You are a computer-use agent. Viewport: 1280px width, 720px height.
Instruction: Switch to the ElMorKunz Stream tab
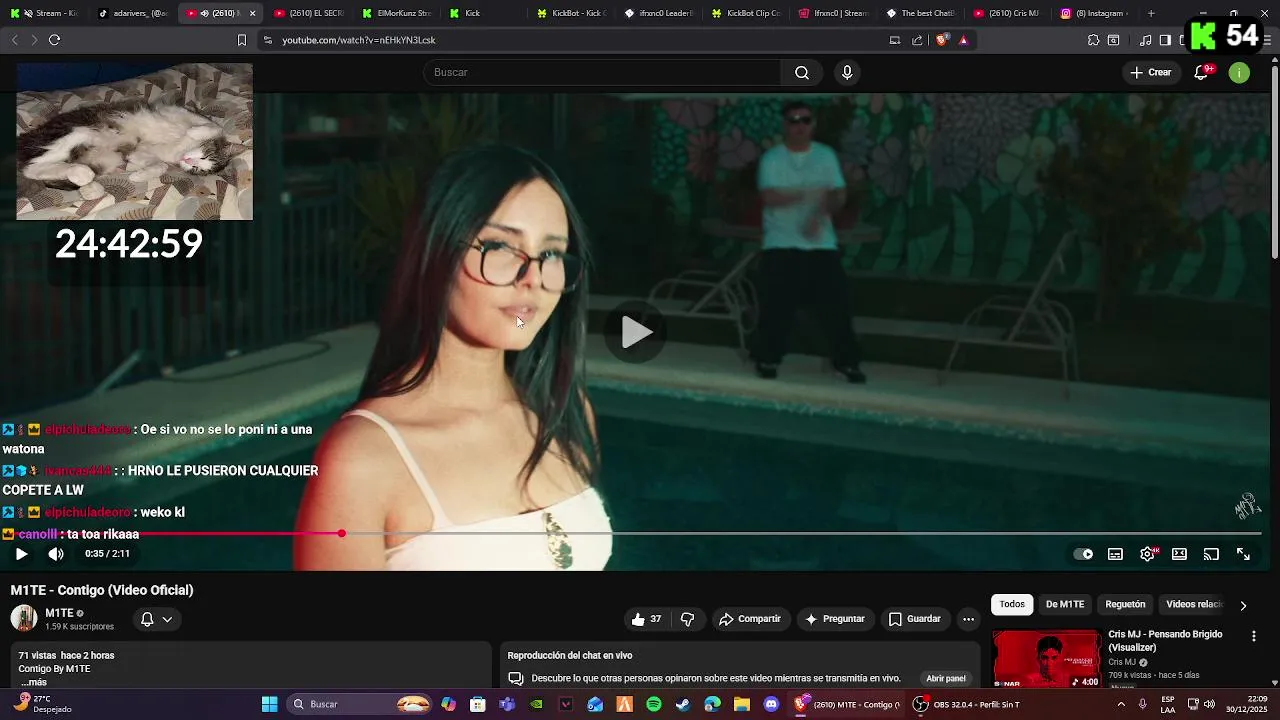coord(398,13)
